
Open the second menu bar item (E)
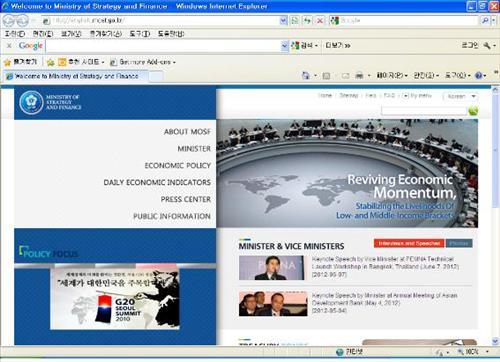pos(43,34)
